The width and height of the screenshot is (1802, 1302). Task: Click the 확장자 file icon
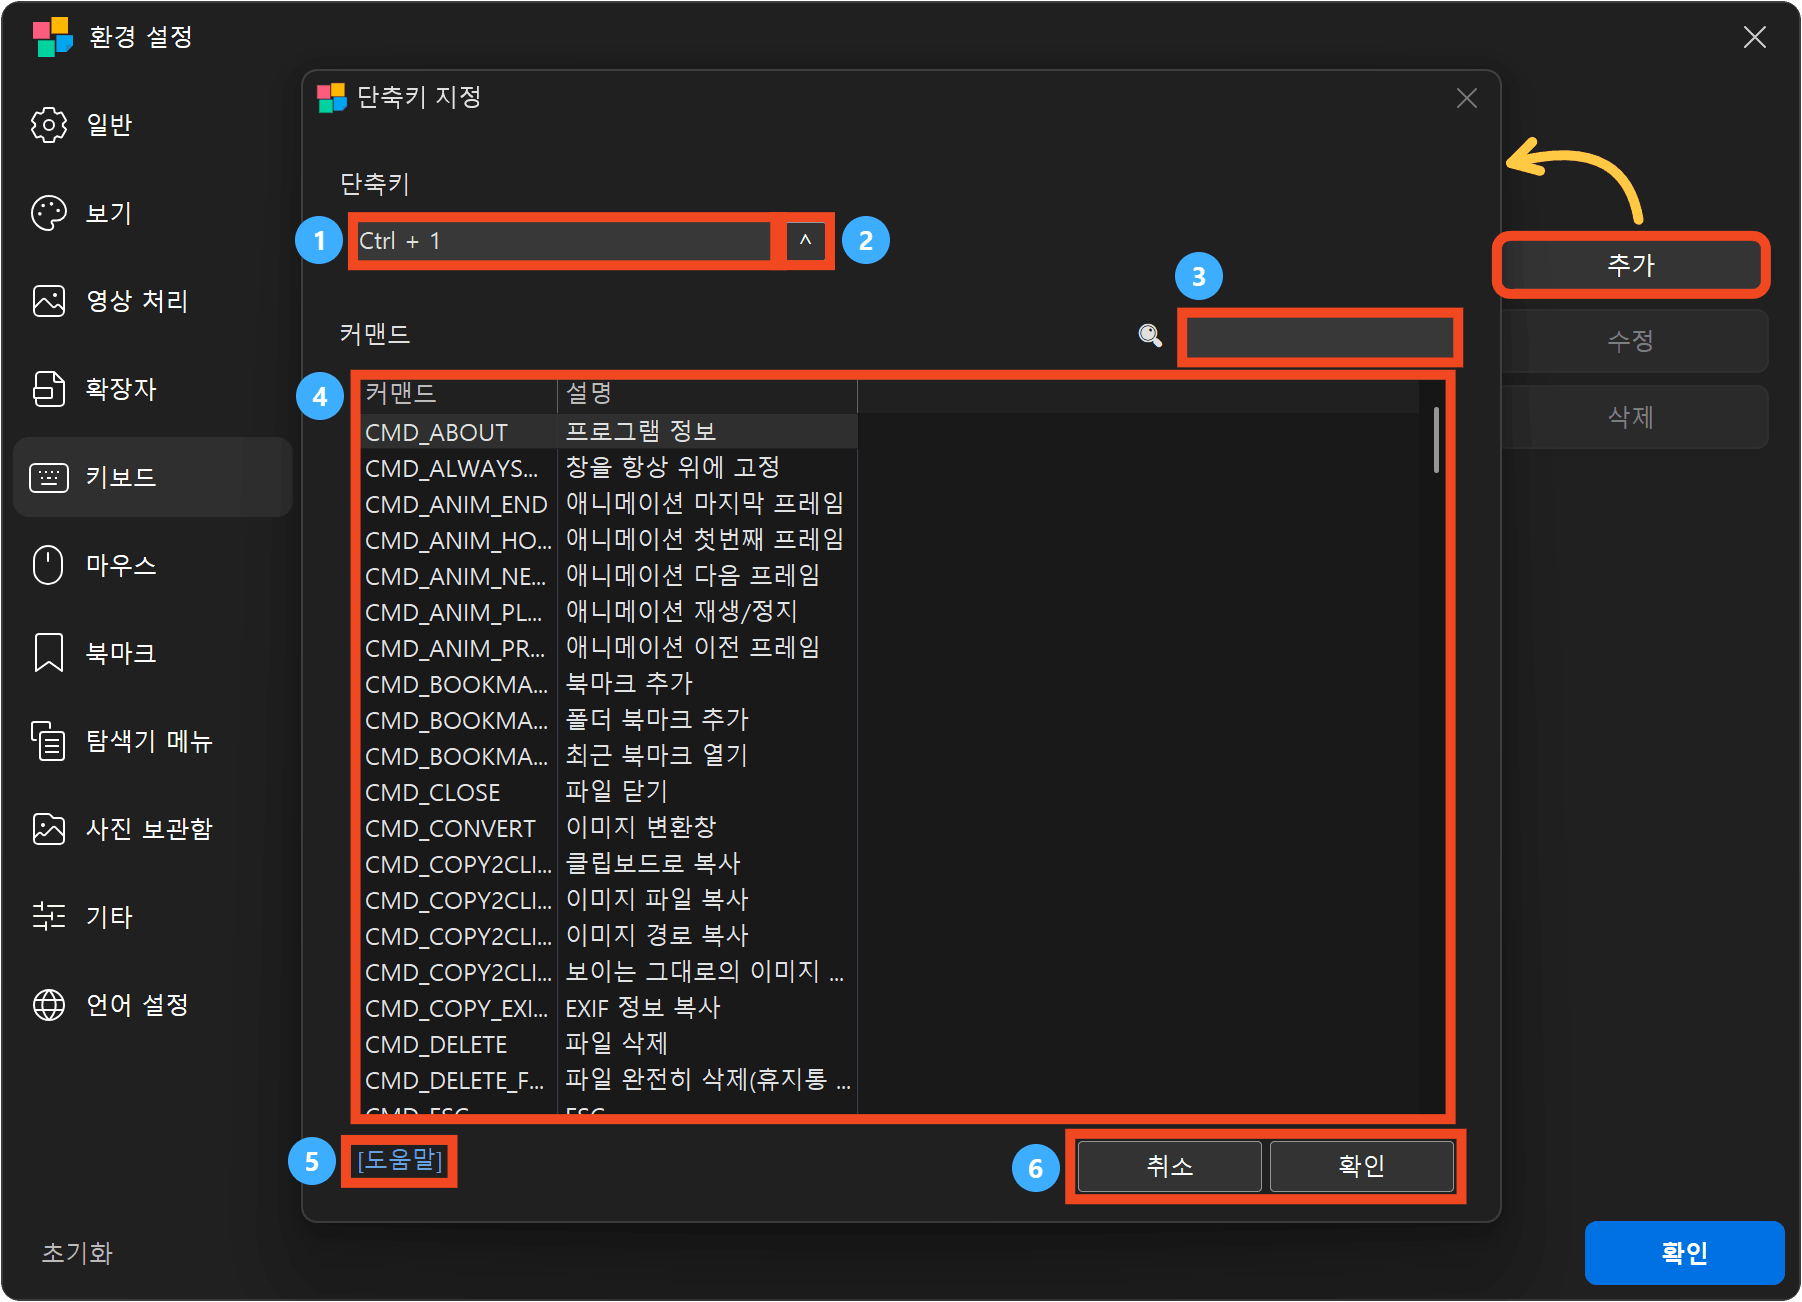pos(49,389)
